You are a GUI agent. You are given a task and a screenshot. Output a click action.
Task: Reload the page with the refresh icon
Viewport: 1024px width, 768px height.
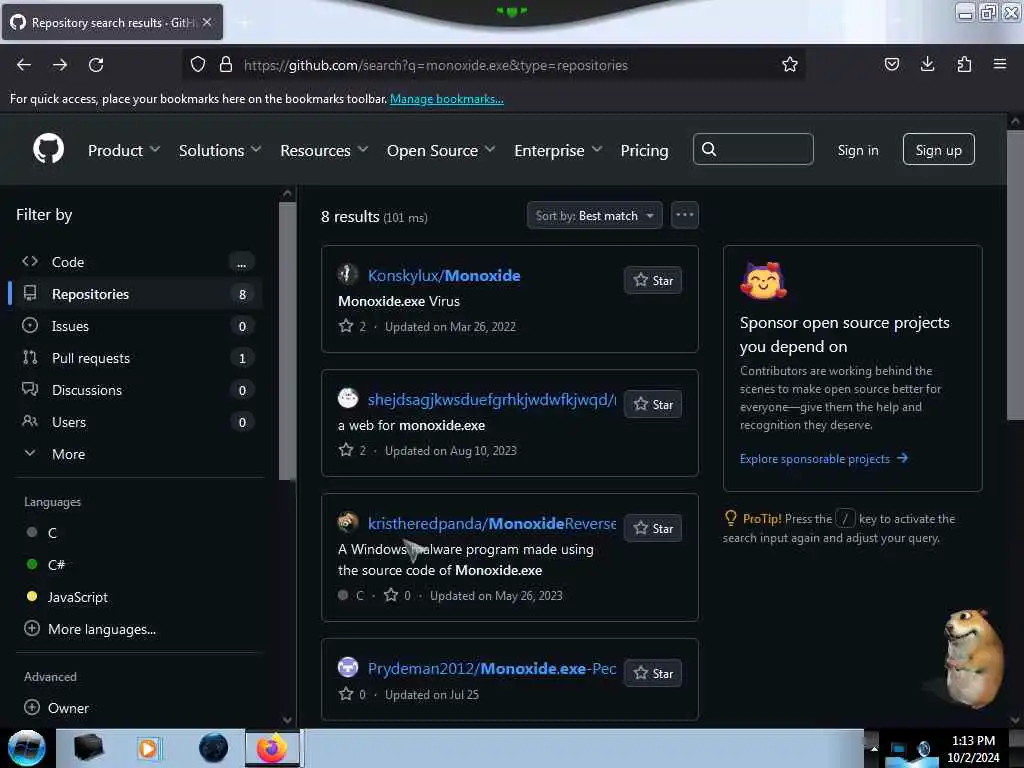pos(96,65)
